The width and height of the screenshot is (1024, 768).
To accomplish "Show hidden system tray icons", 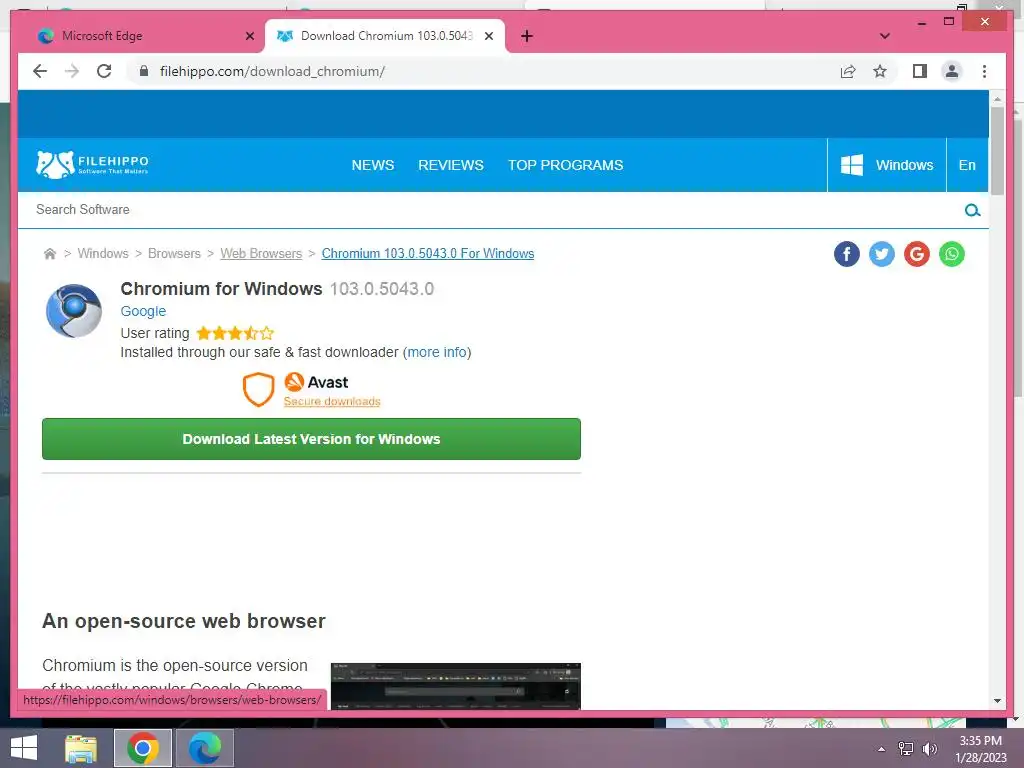I will point(881,749).
